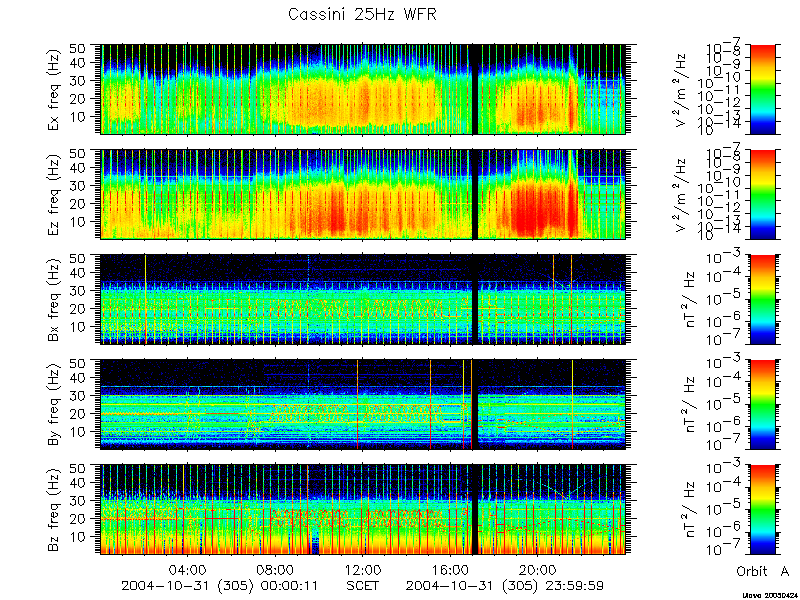The image size is (800, 600).
Task: Click the '08:00' time axis label
Action: click(276, 569)
